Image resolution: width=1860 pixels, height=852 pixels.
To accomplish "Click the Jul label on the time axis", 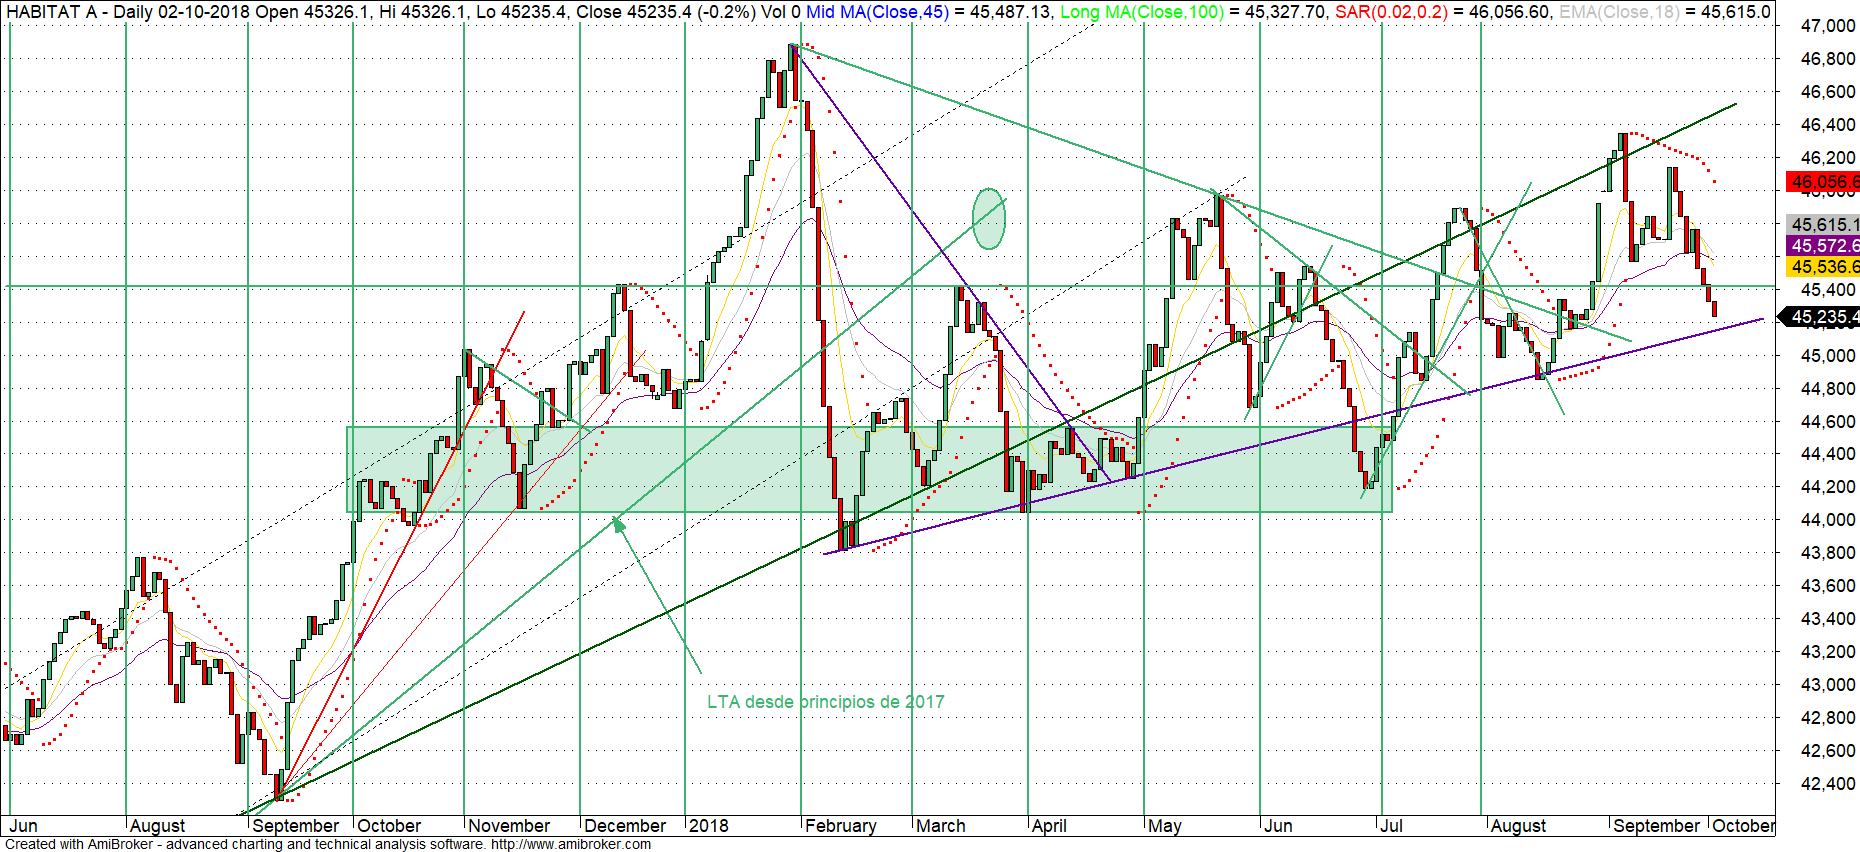I will [1391, 826].
